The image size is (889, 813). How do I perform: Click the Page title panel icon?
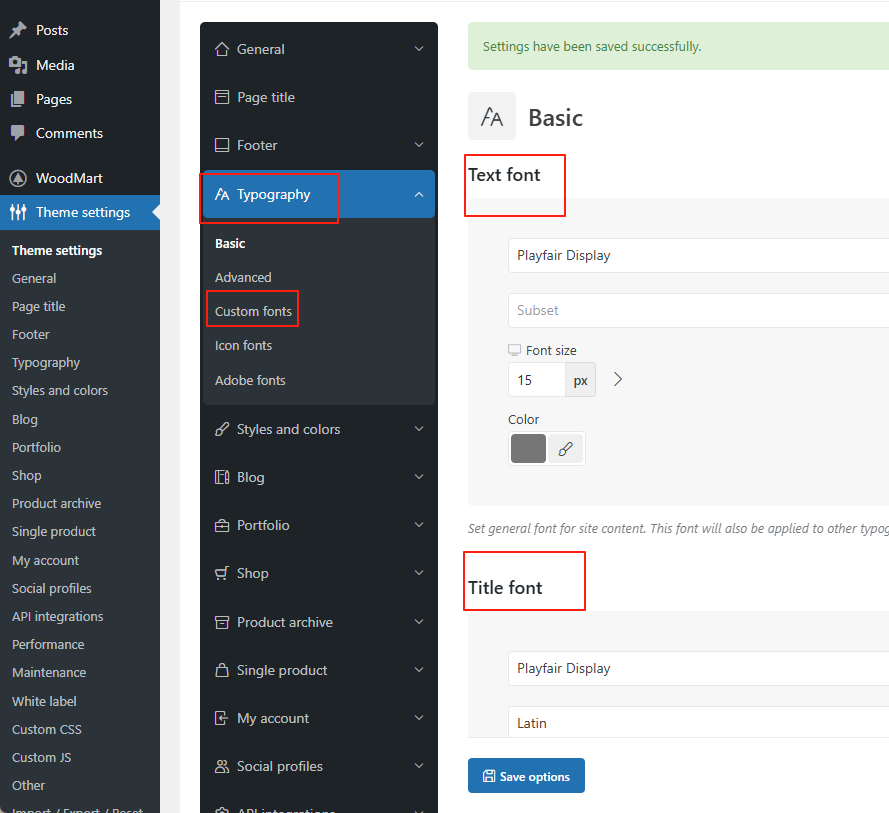222,97
